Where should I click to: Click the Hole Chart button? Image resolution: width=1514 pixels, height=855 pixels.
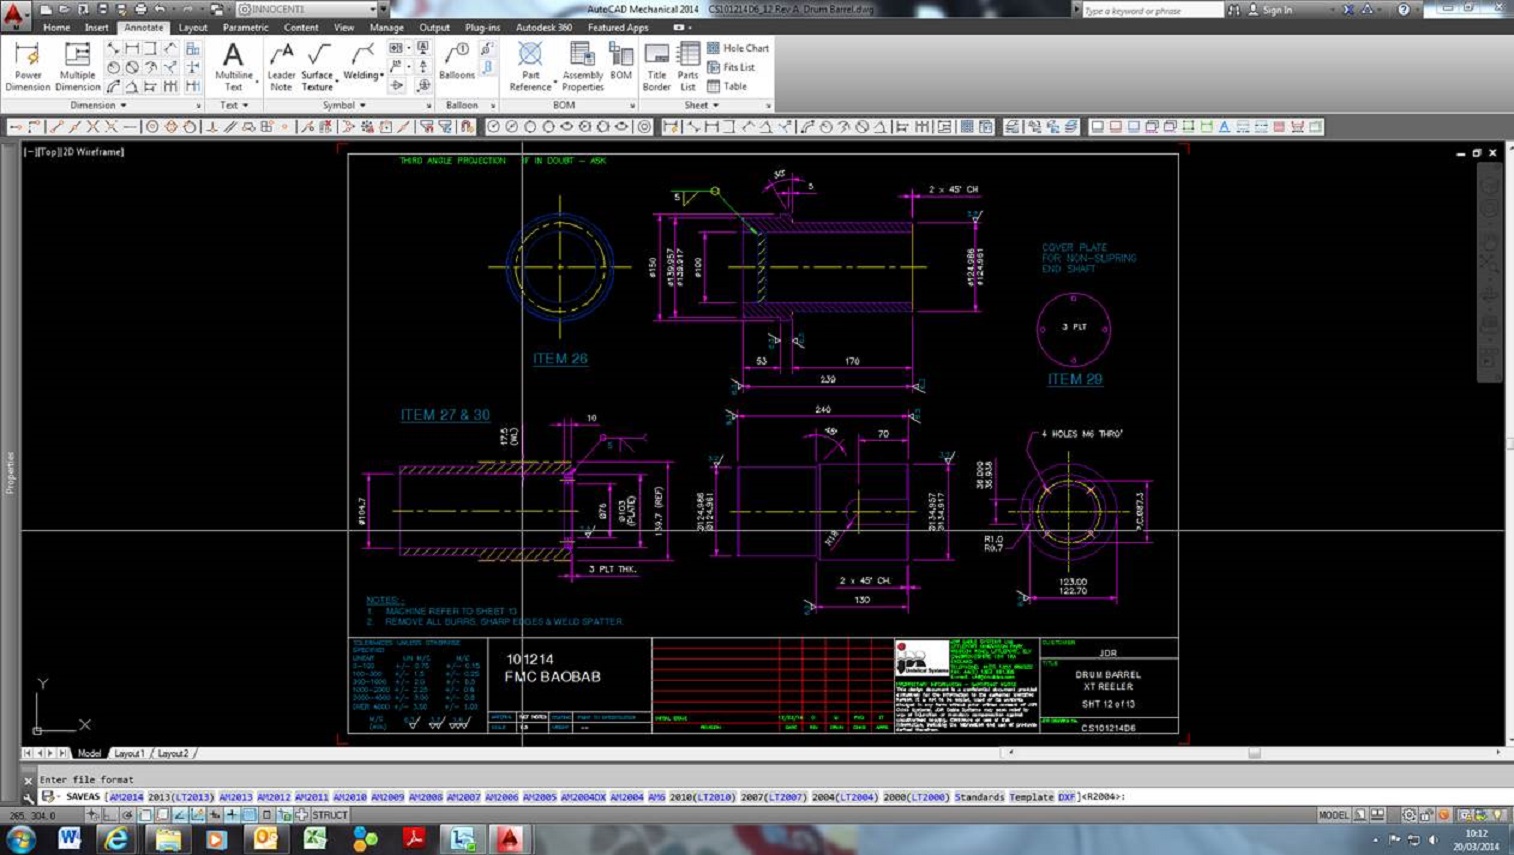(x=738, y=48)
